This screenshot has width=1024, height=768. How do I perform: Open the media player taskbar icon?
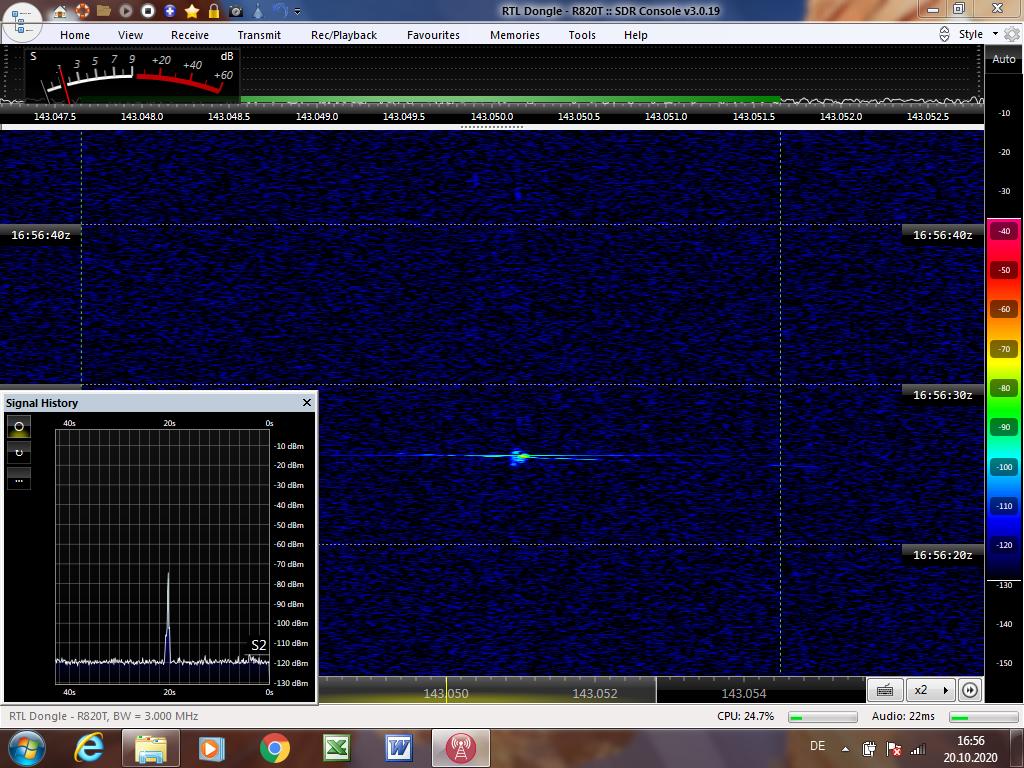(x=212, y=748)
